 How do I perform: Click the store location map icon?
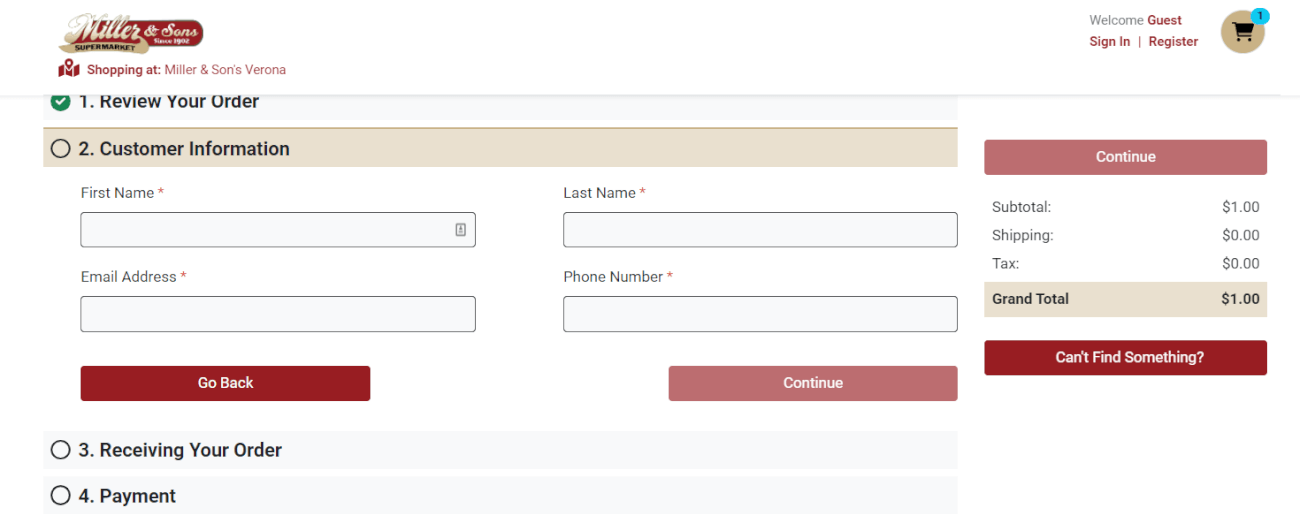tap(69, 69)
